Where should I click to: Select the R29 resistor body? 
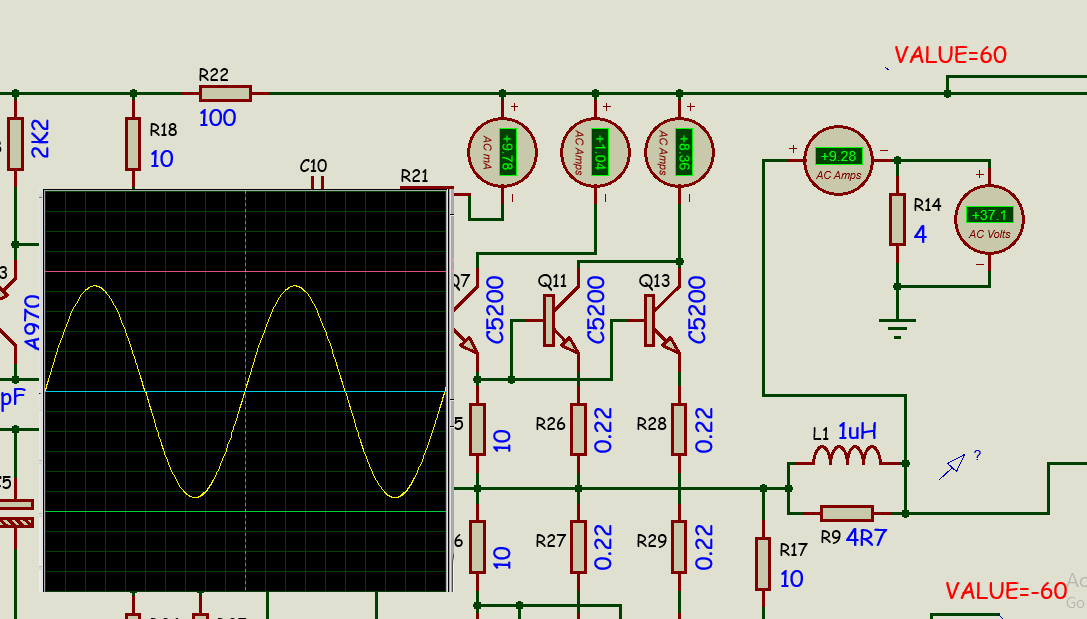point(679,547)
